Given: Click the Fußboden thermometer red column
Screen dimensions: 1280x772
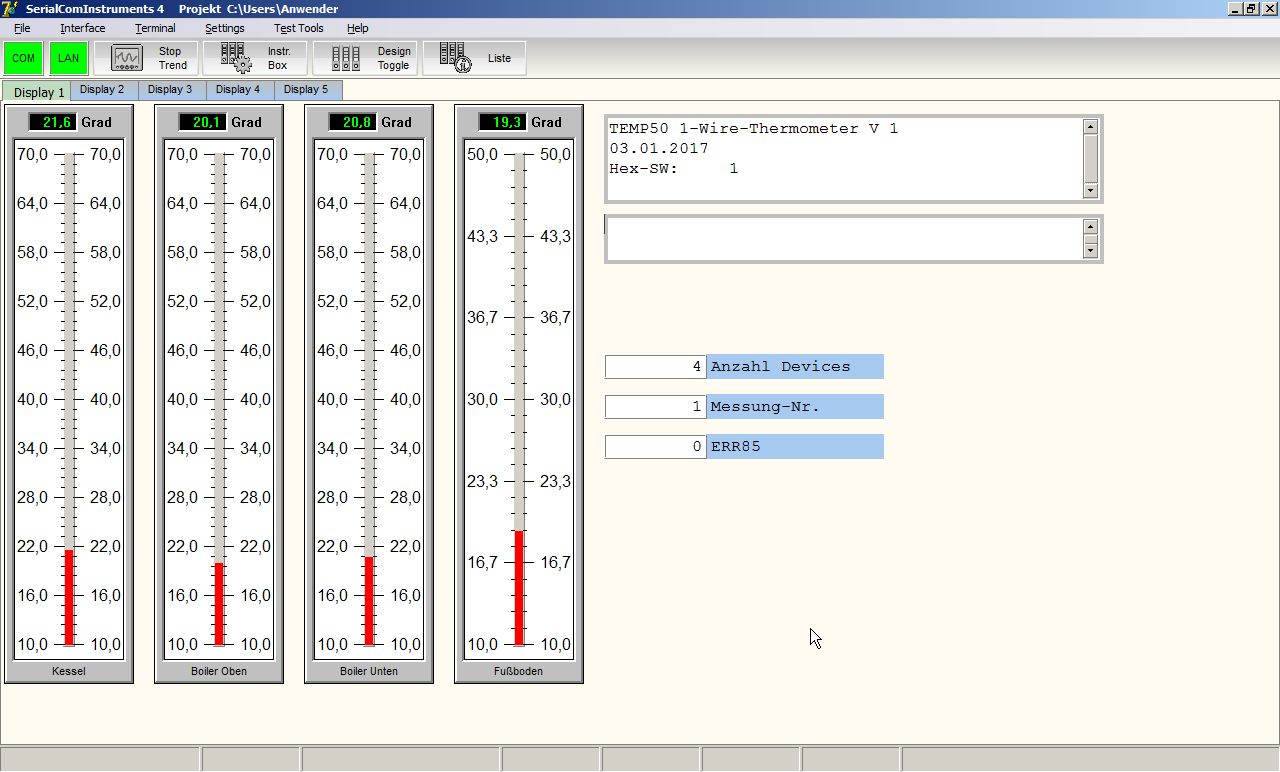Looking at the screenshot, I should (519, 588).
